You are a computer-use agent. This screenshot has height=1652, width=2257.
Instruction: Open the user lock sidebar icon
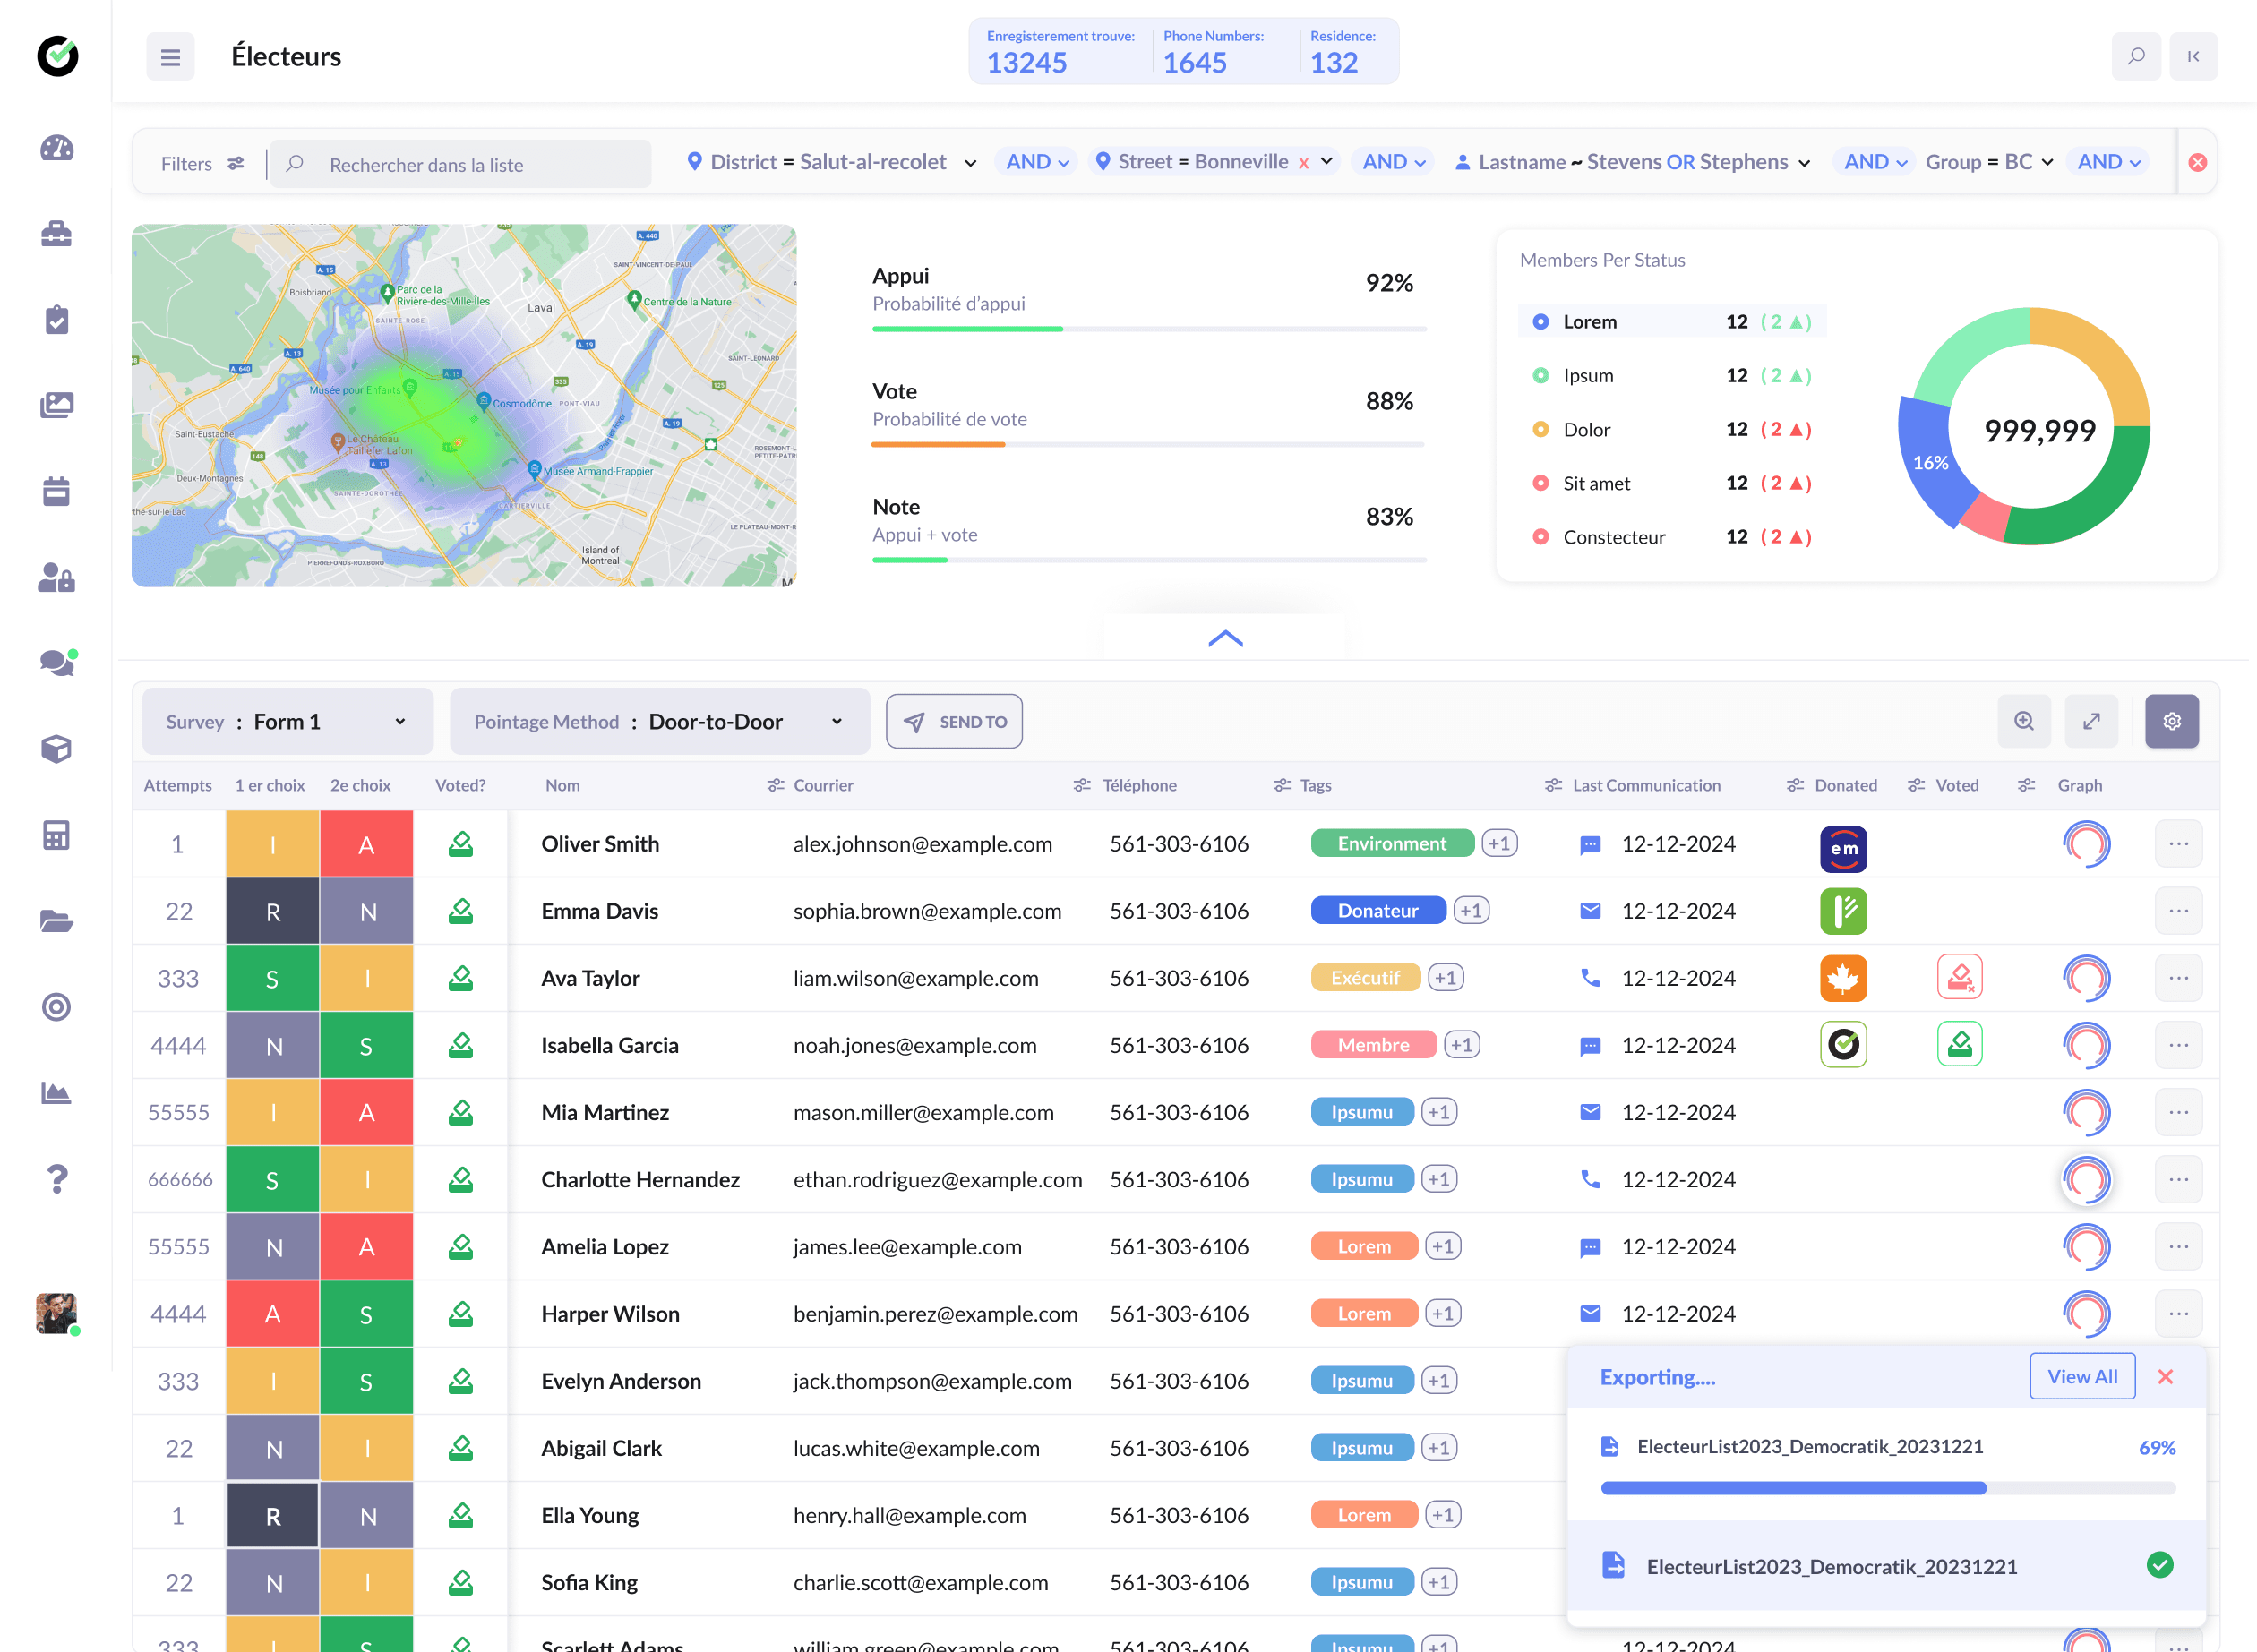(x=57, y=577)
